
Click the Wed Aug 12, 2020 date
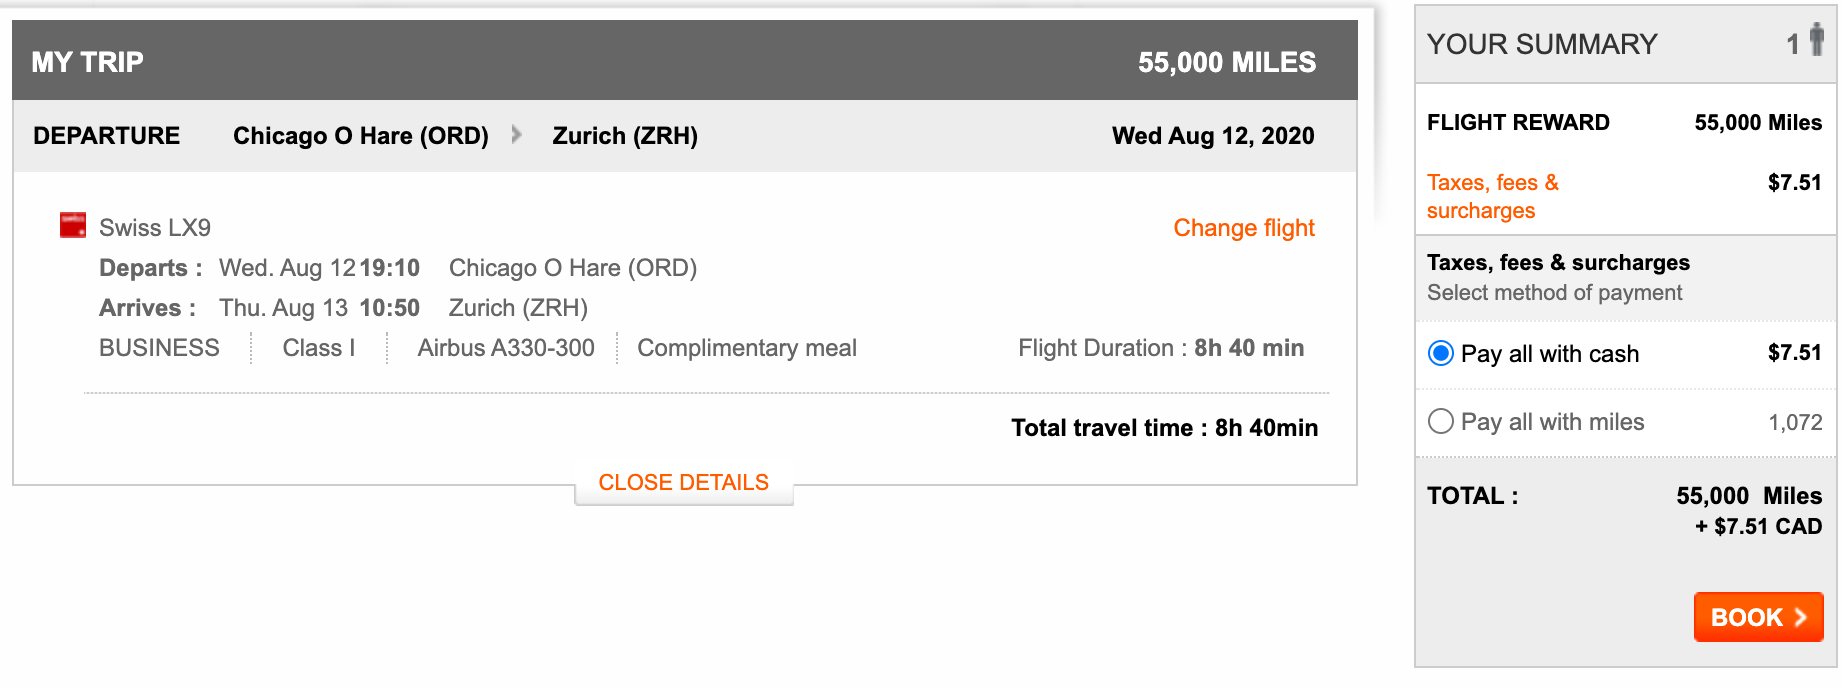(x=1212, y=136)
